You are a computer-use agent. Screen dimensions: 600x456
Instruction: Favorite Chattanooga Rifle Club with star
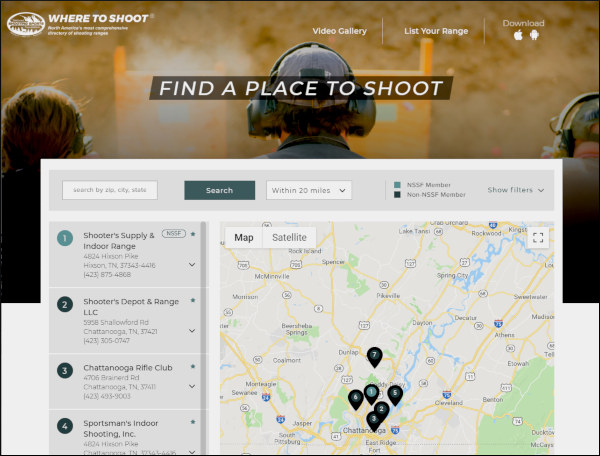(x=193, y=366)
